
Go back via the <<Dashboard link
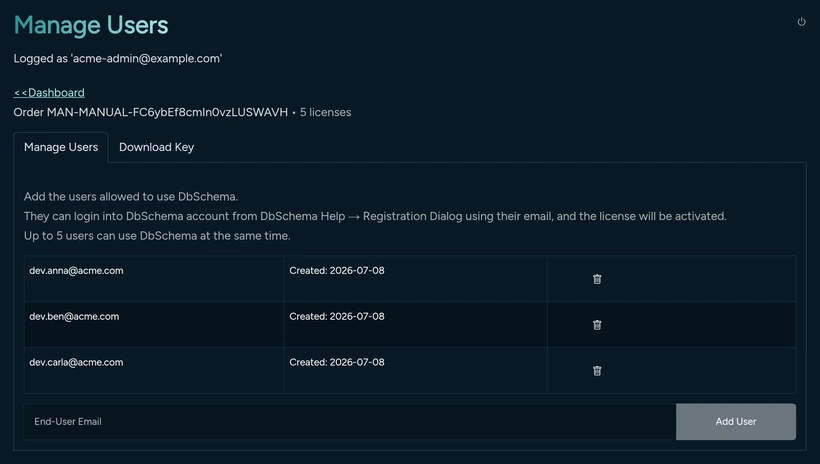49,93
